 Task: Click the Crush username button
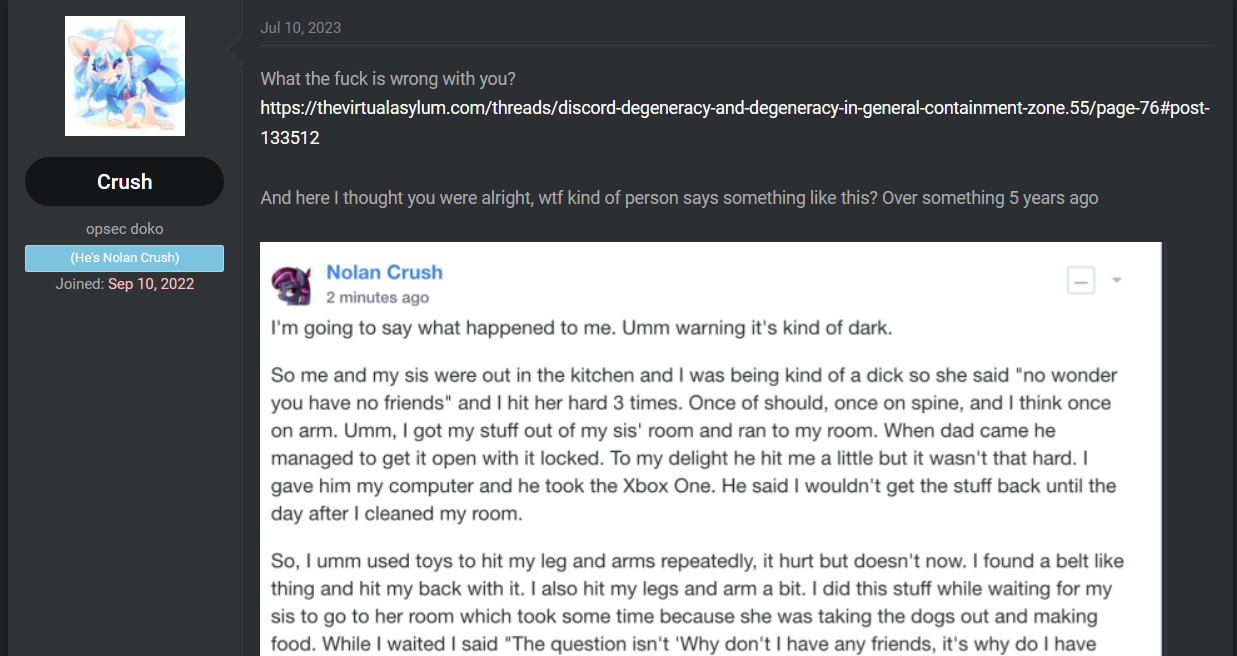click(x=125, y=181)
